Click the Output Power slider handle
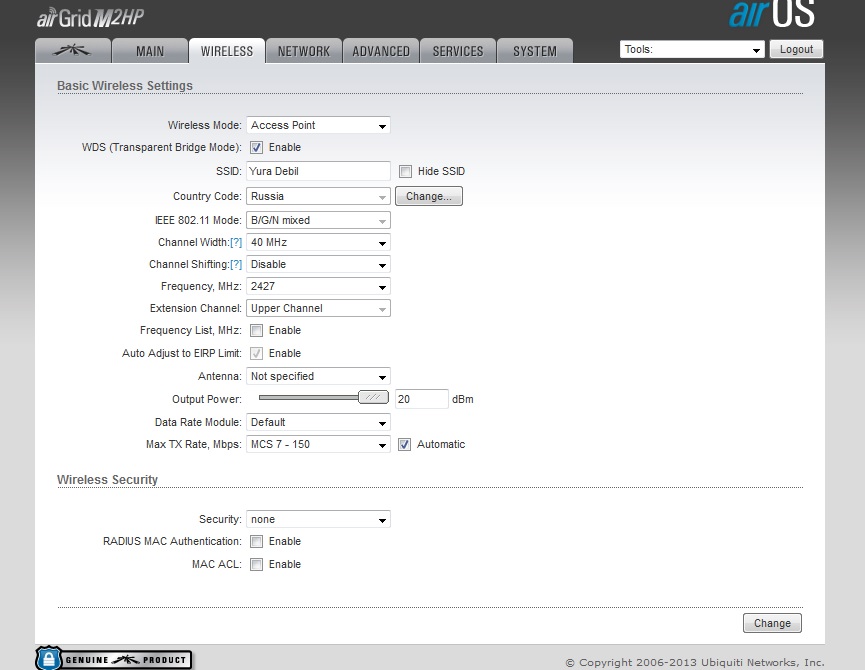Image resolution: width=865 pixels, height=670 pixels. coord(373,397)
